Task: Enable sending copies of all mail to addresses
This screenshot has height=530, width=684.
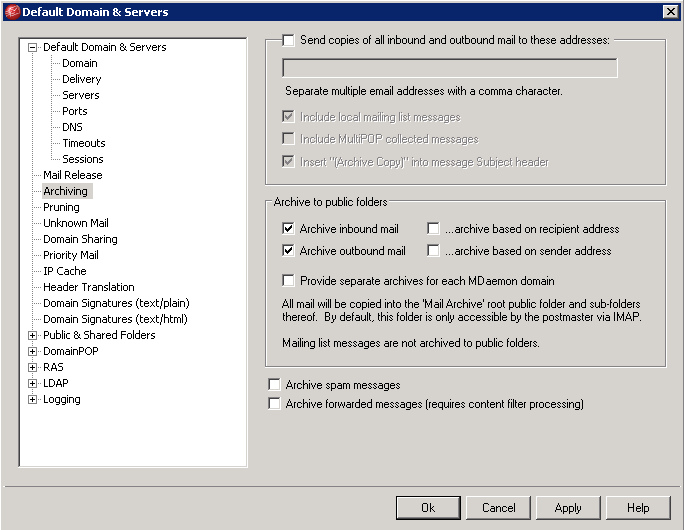Action: (288, 41)
